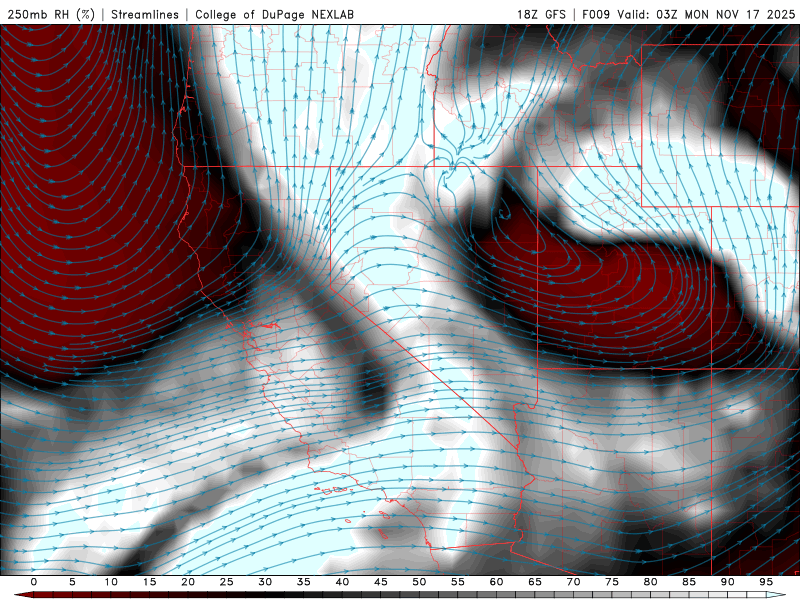Click the '18Z GFS' model run label
This screenshot has width=800, height=600.
(x=541, y=14)
